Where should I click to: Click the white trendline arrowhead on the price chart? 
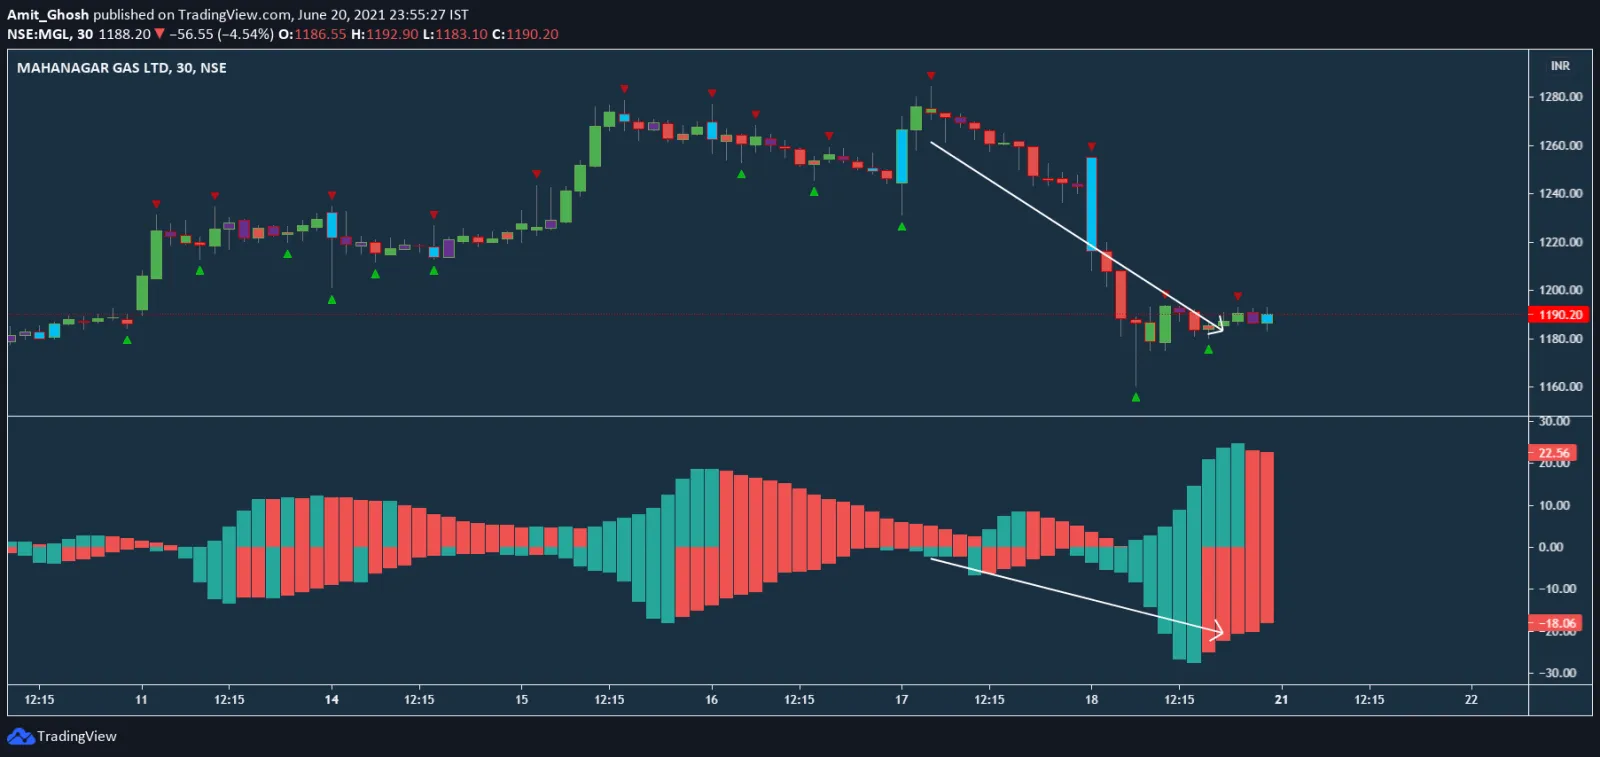[x=1217, y=327]
